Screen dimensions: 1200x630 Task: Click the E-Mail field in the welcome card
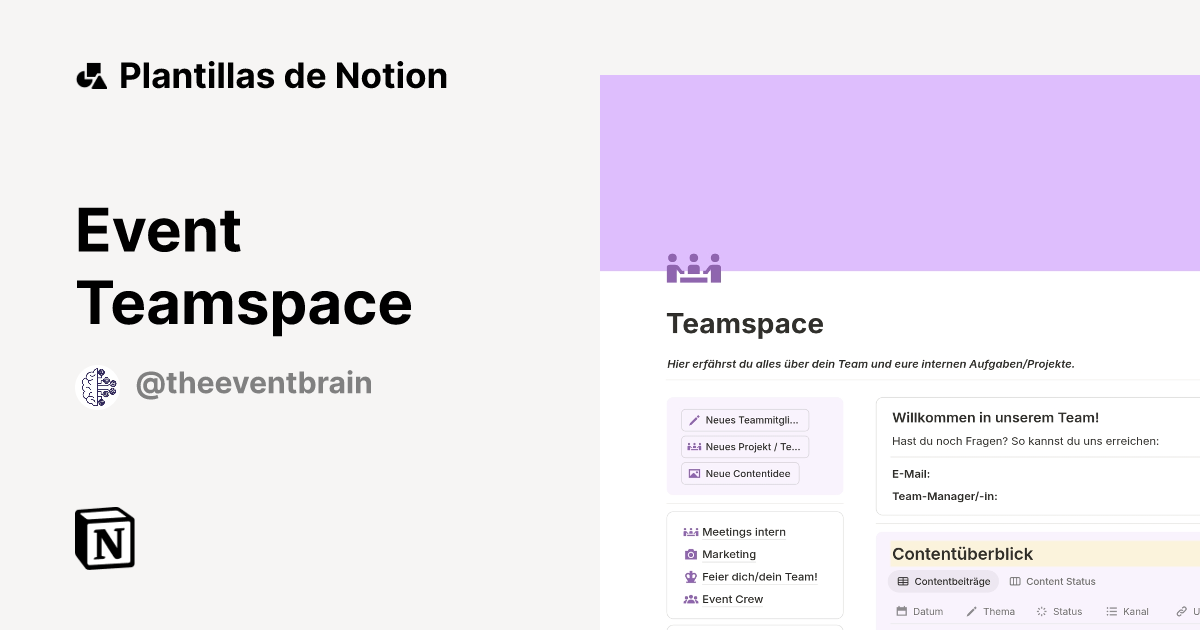(910, 474)
